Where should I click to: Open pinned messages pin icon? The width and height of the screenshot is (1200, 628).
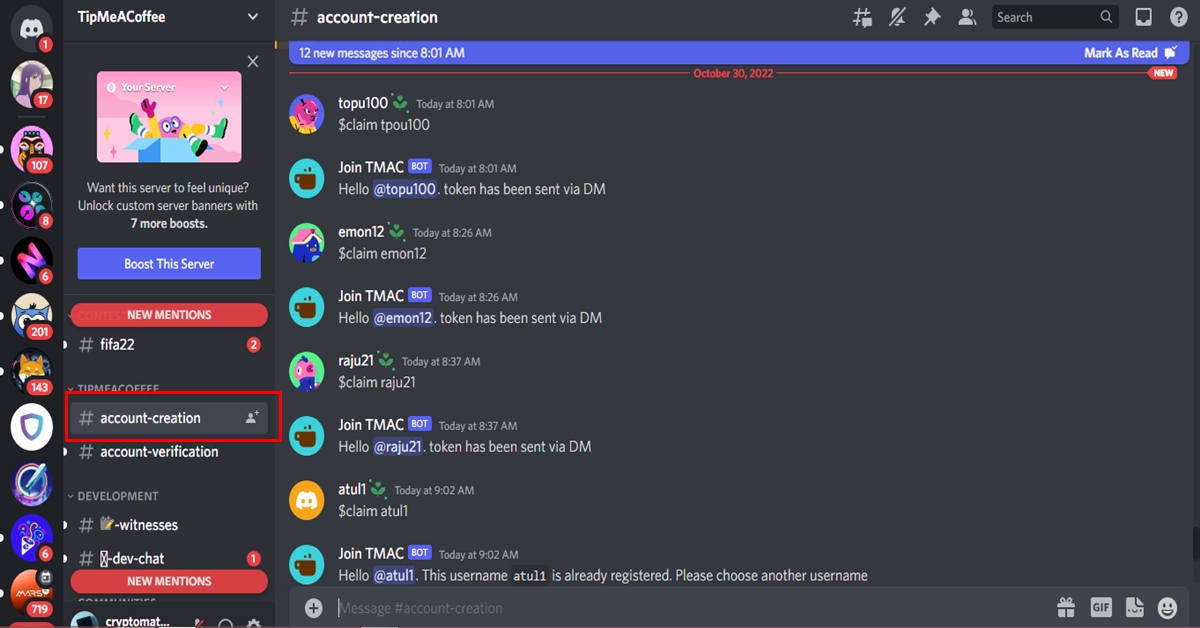932,17
